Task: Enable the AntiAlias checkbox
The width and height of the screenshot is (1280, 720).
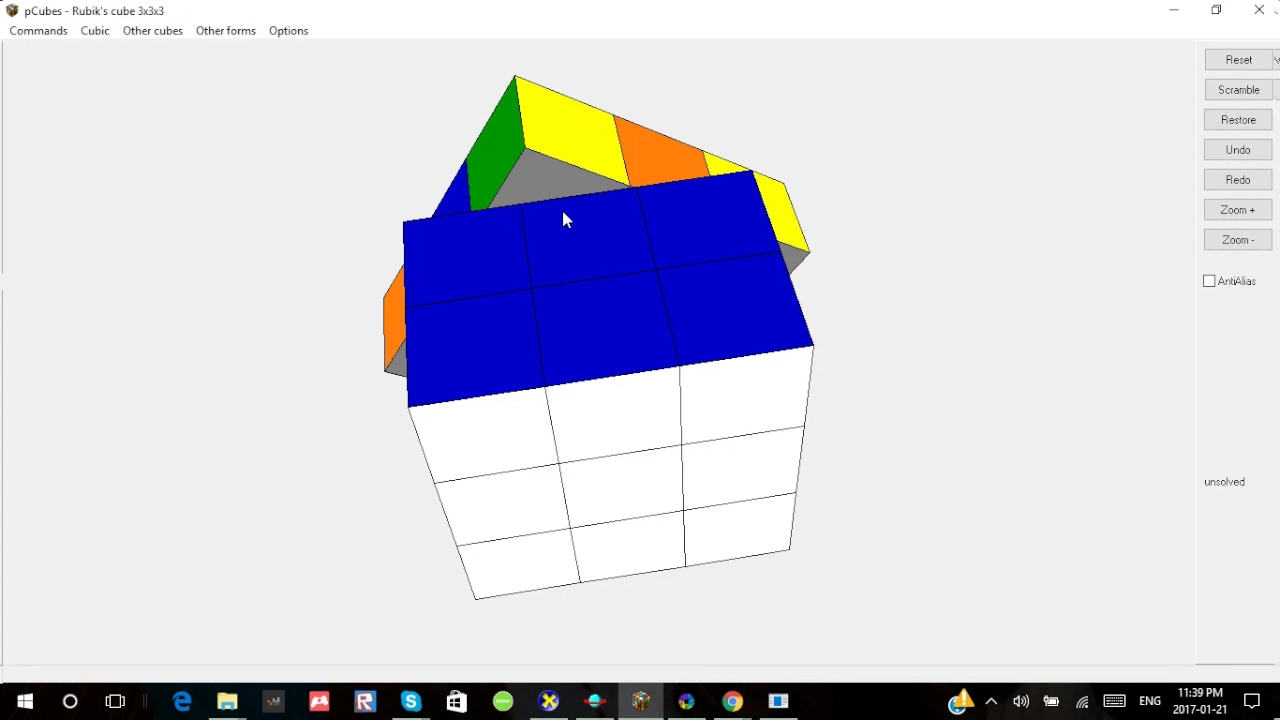Action: (x=1209, y=281)
